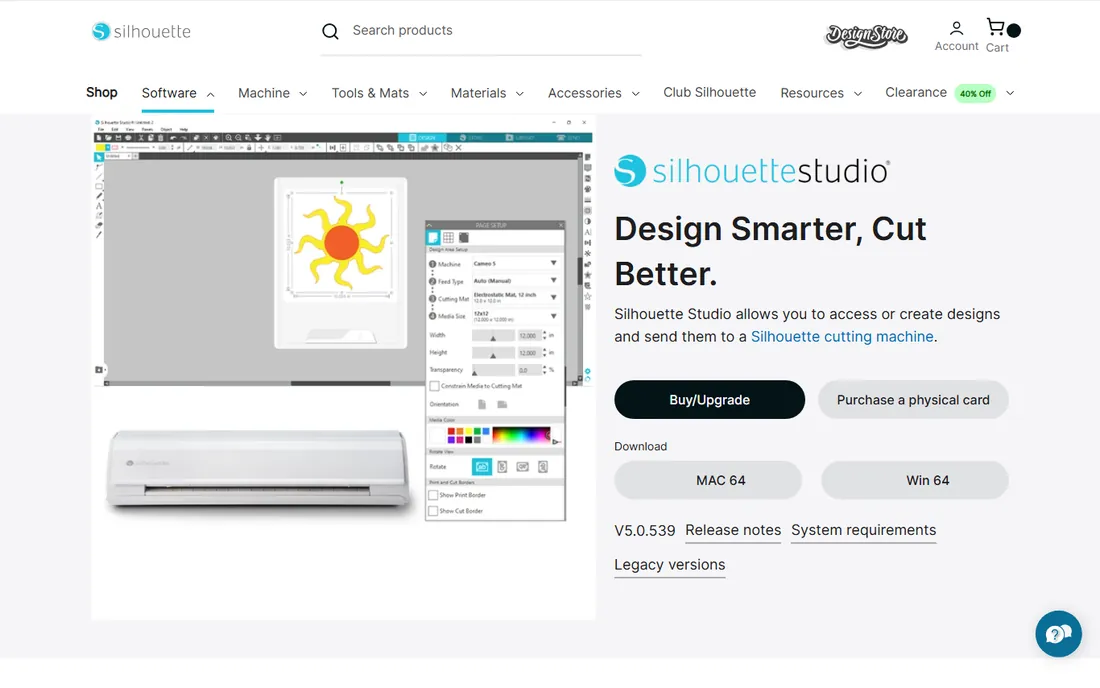The height and width of the screenshot is (688, 1100).
Task: Click the Buy/Upgrade button
Action: pyautogui.click(x=709, y=400)
